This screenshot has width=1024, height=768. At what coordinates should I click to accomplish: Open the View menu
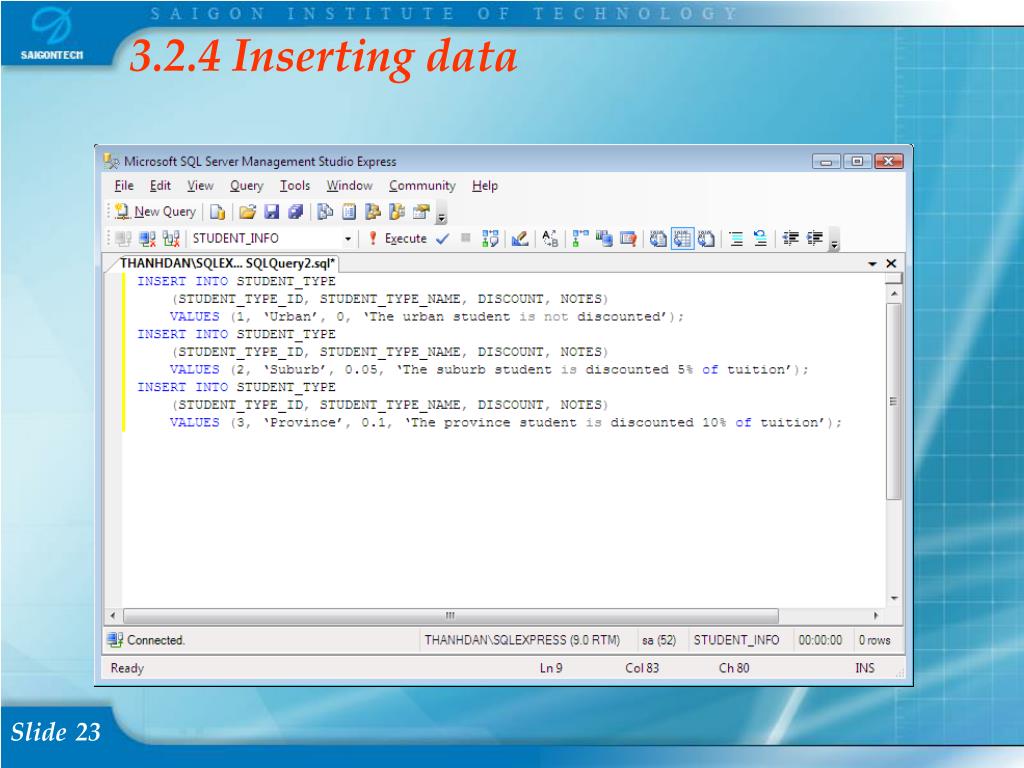200,185
